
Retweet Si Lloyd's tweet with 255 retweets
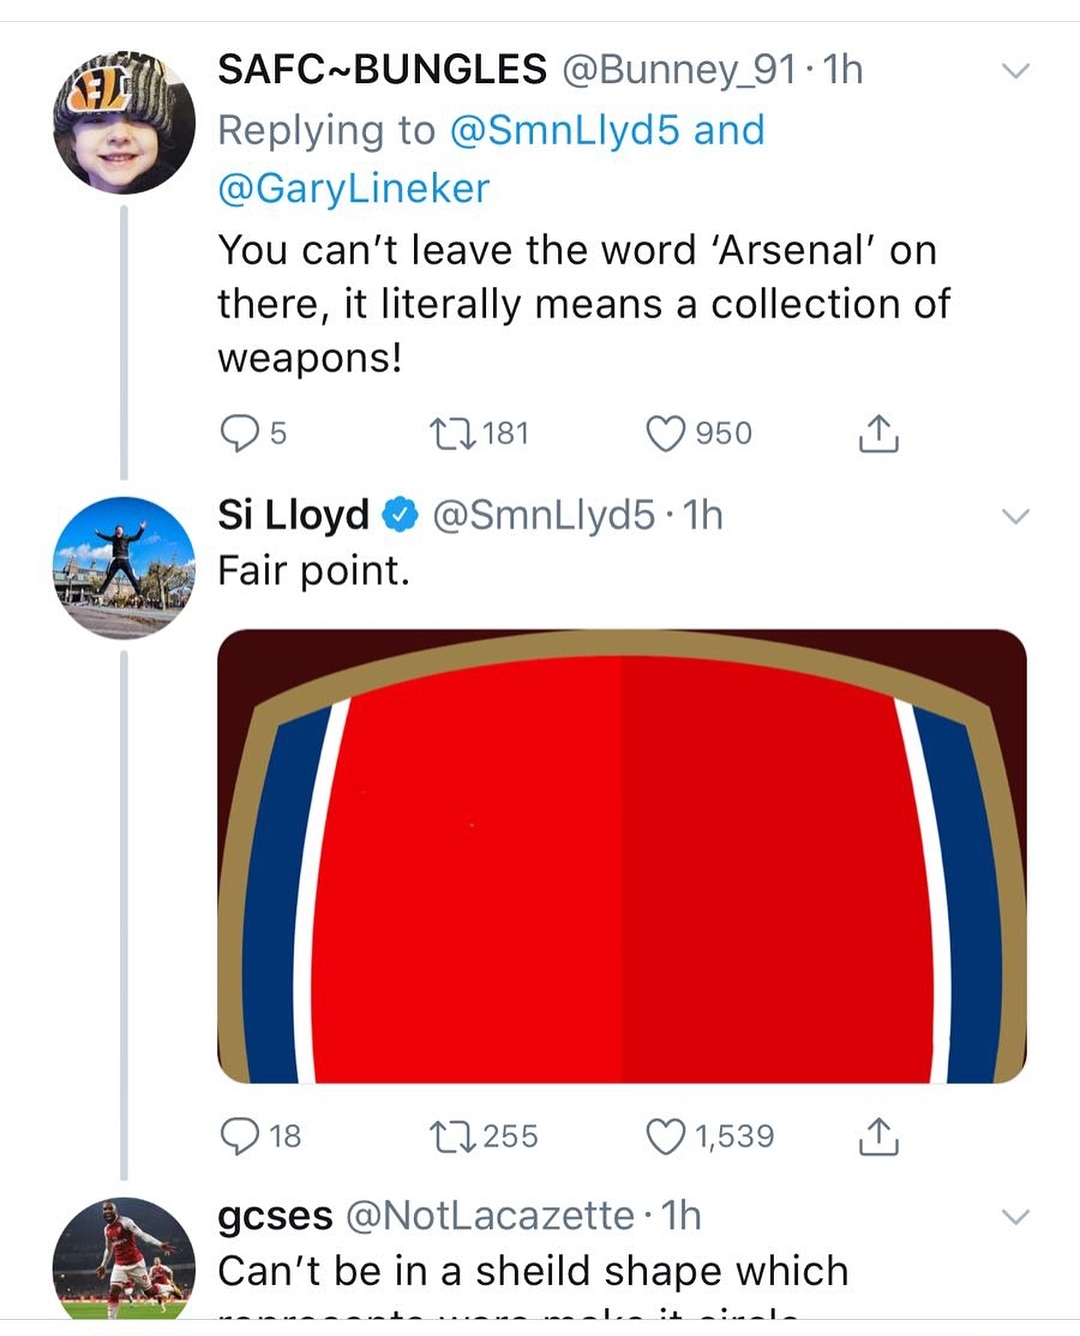452,1136
